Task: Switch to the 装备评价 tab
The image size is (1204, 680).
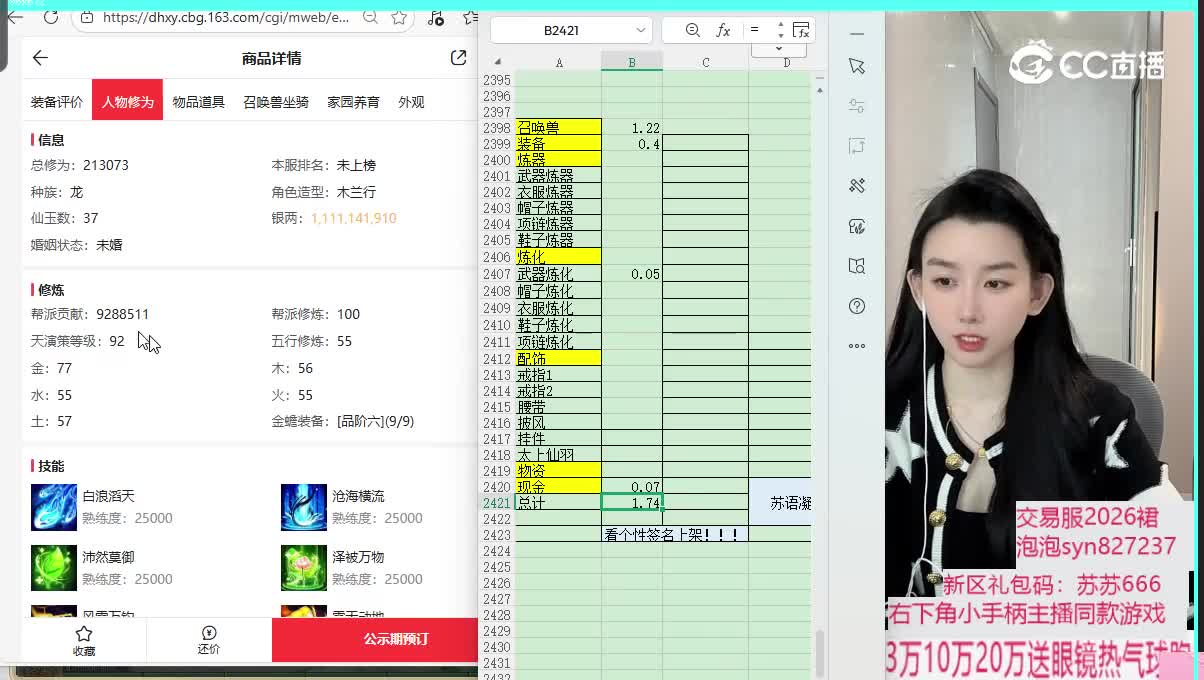Action: [x=57, y=102]
